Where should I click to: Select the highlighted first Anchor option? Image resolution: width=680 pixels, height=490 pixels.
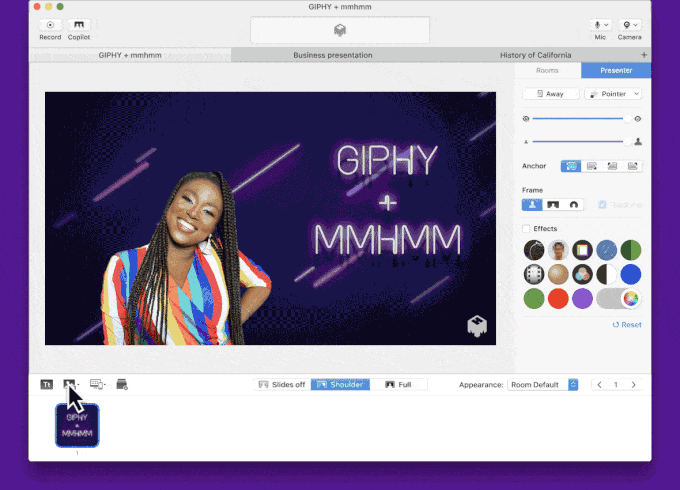coord(571,166)
